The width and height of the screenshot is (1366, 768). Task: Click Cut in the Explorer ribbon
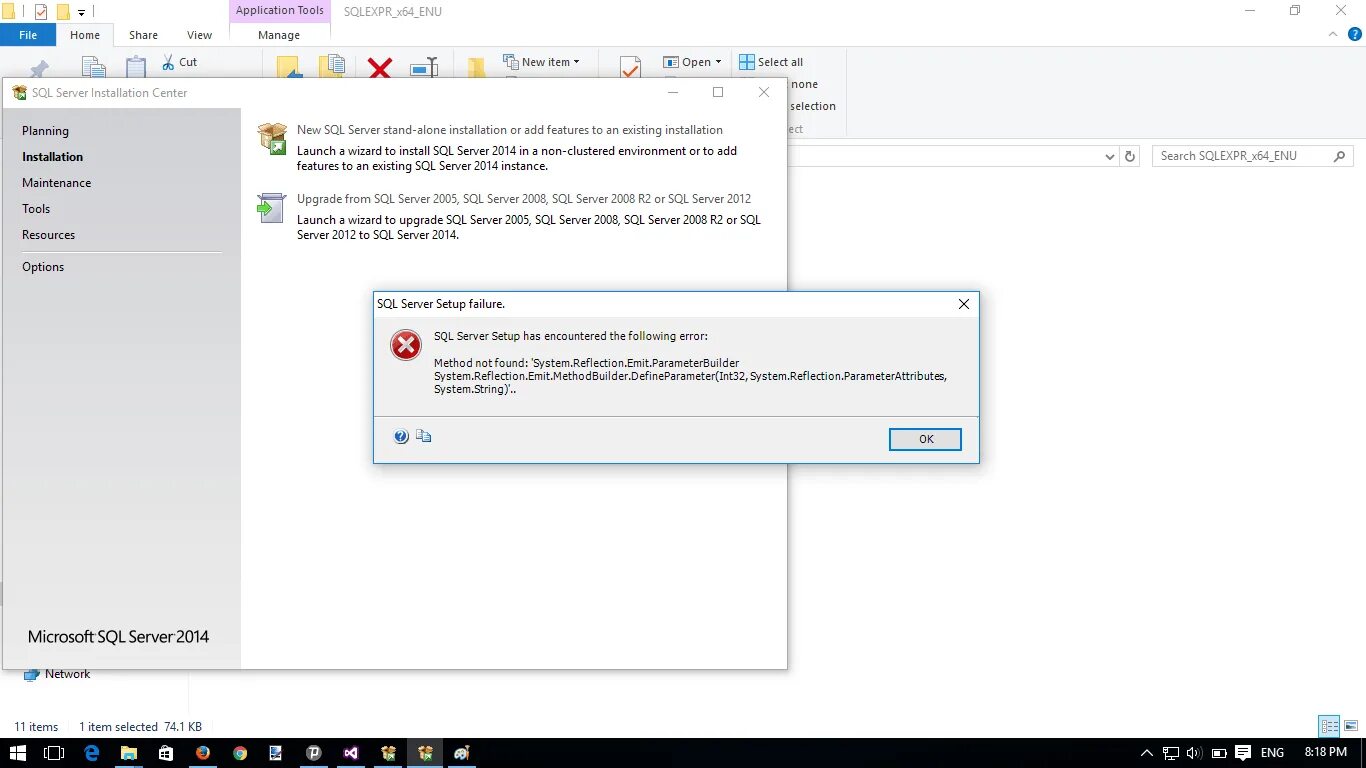click(179, 62)
